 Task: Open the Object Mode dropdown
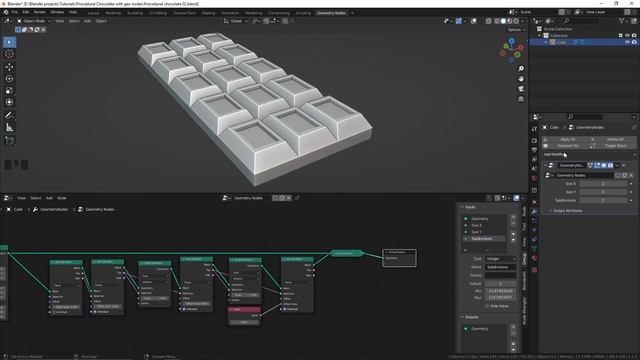(34, 21)
